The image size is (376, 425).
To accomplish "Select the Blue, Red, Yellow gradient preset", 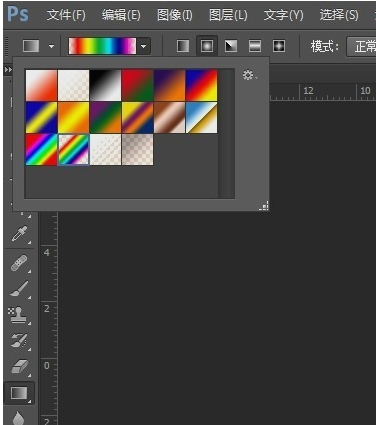I will tap(201, 85).
